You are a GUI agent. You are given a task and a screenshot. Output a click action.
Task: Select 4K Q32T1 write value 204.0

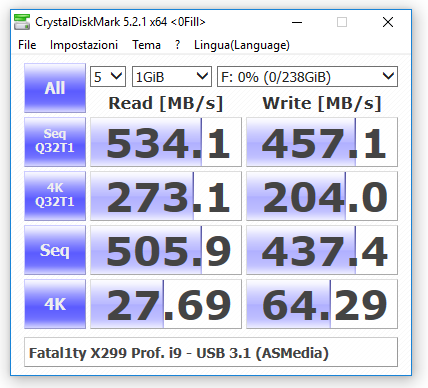point(322,196)
